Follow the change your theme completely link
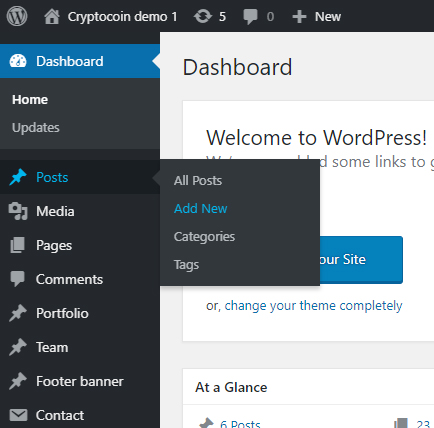 (x=313, y=306)
